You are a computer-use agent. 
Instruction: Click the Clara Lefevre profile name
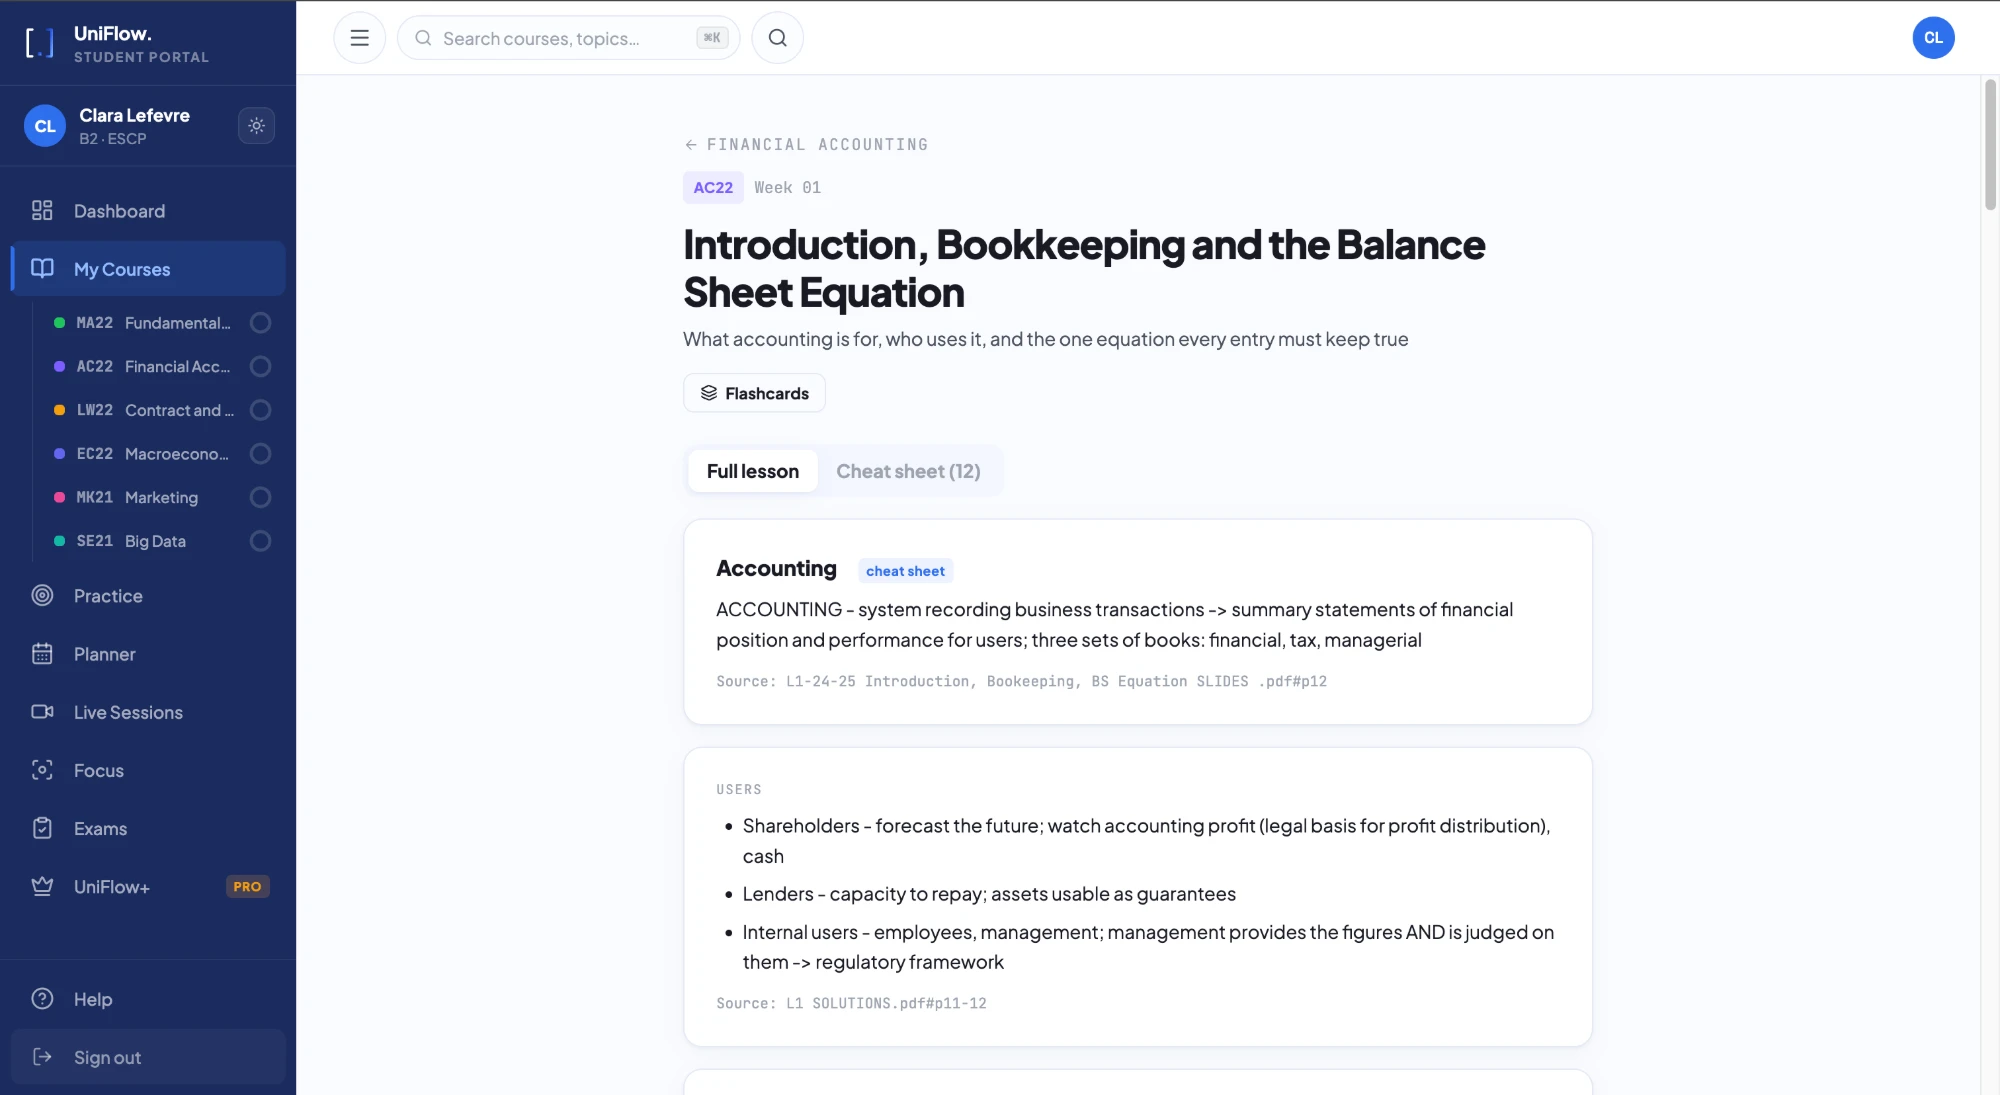click(x=135, y=115)
